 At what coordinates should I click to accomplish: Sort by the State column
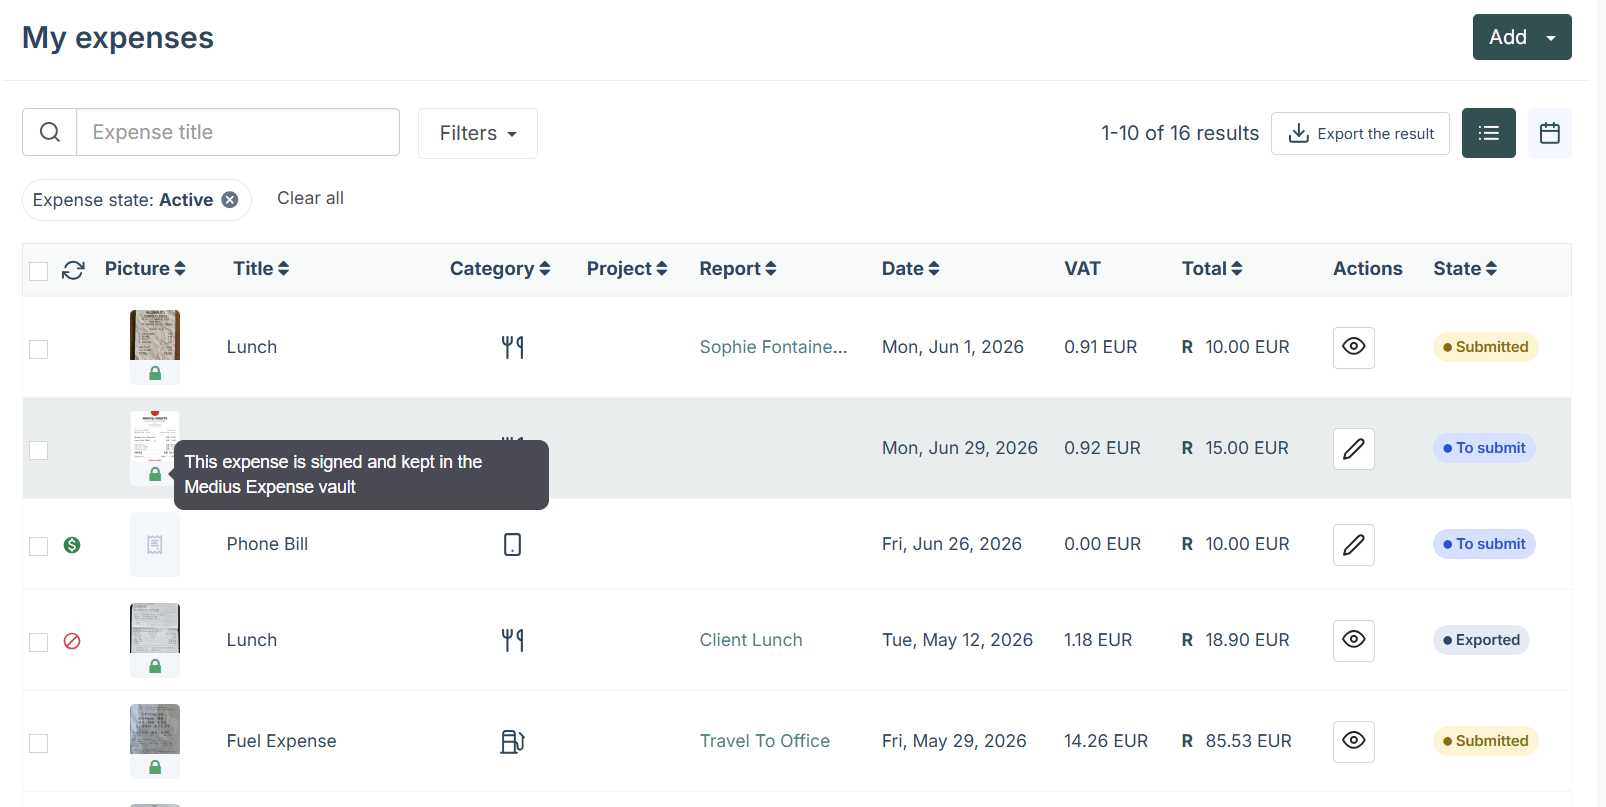point(1465,268)
